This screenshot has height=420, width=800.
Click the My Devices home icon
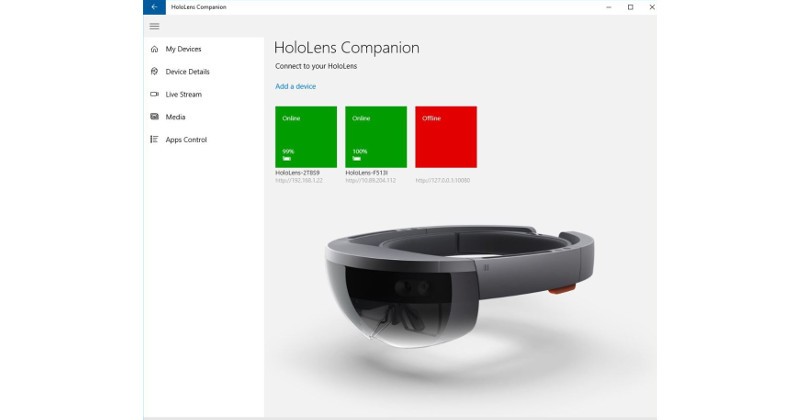coord(155,49)
